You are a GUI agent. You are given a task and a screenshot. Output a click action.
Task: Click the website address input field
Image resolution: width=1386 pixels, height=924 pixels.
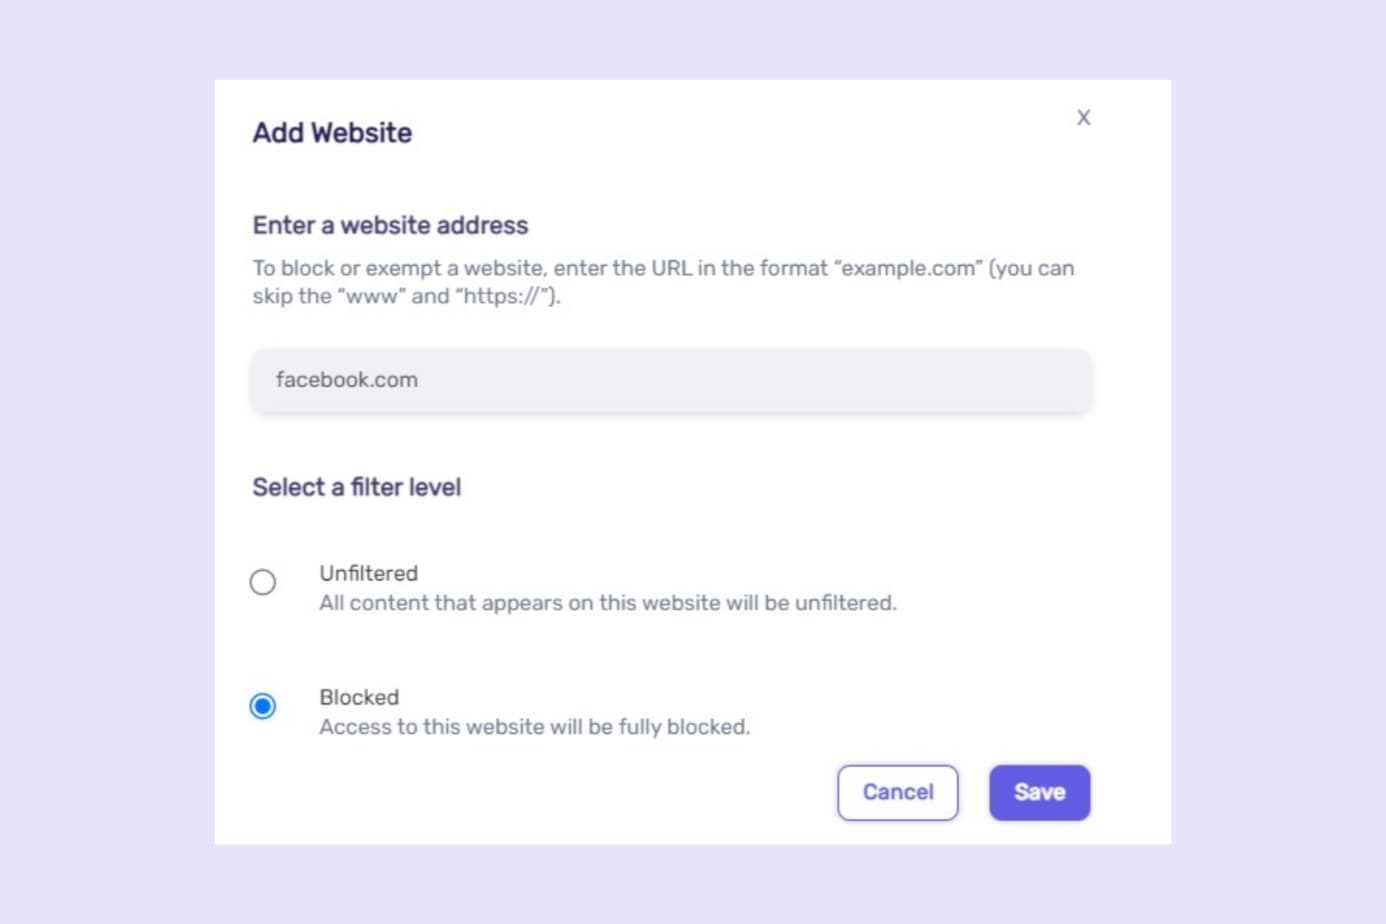(670, 380)
